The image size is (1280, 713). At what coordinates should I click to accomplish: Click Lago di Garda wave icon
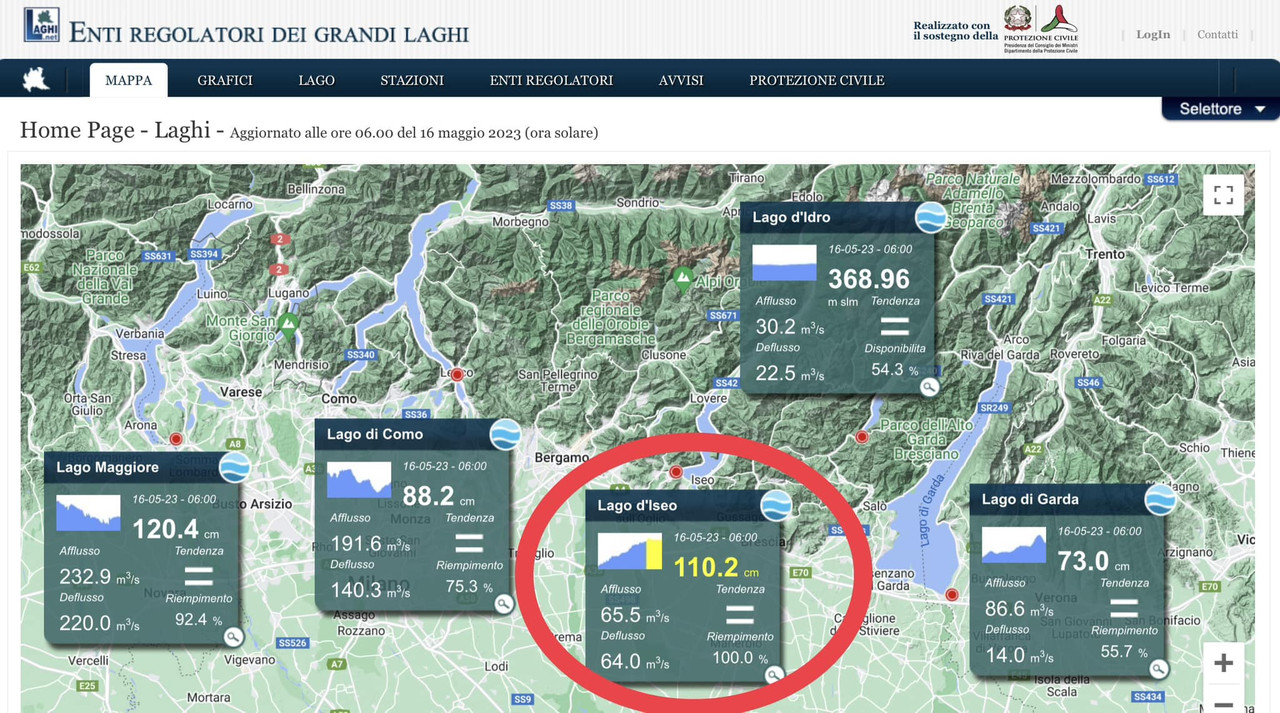click(1161, 500)
